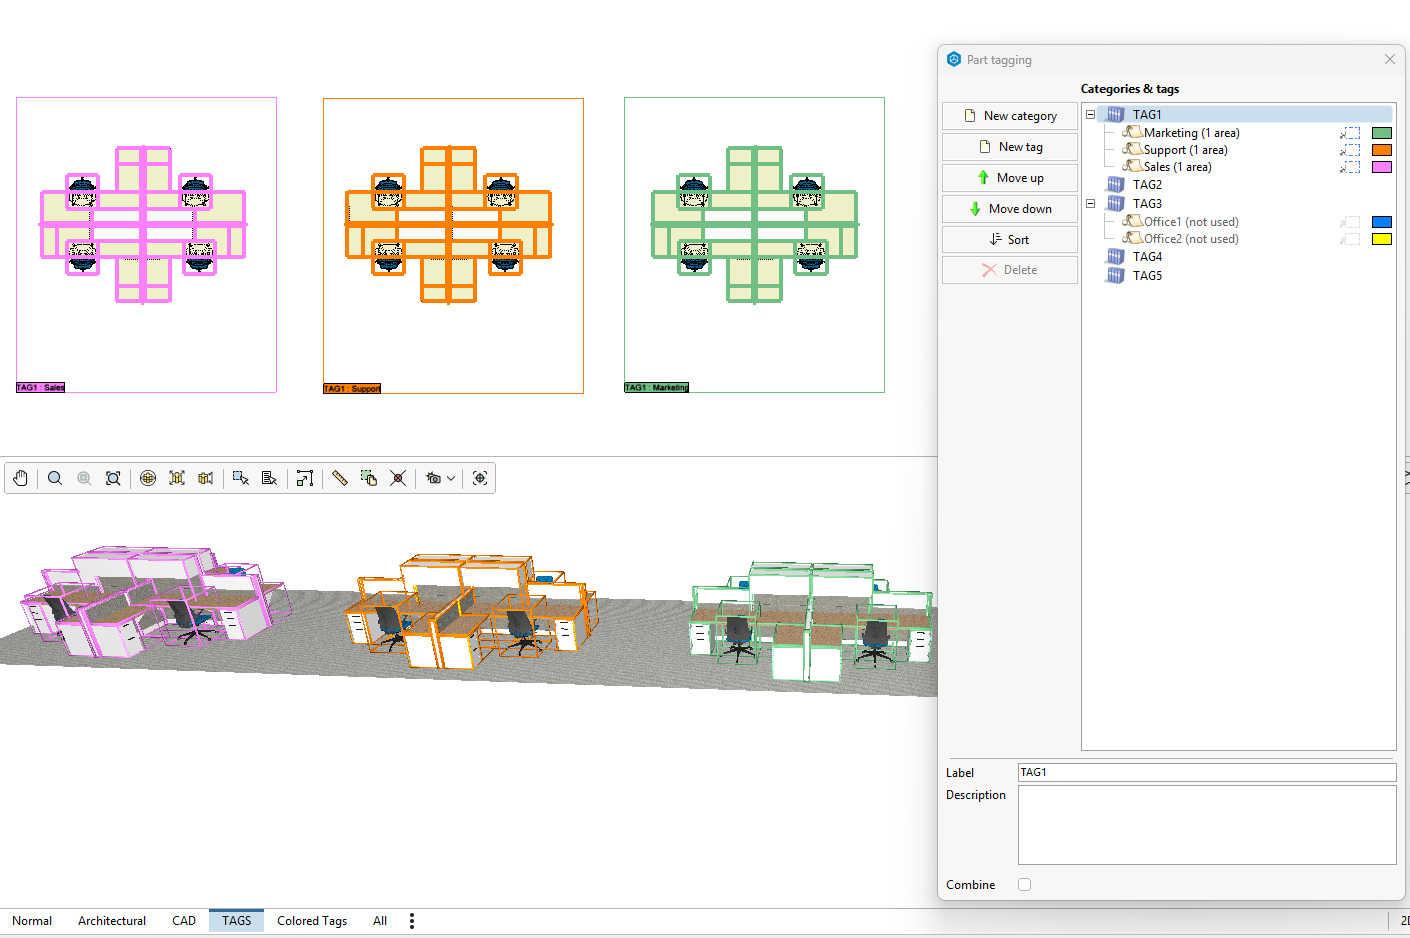Collapse the TAG3 category node
This screenshot has width=1410, height=938.
[1091, 203]
